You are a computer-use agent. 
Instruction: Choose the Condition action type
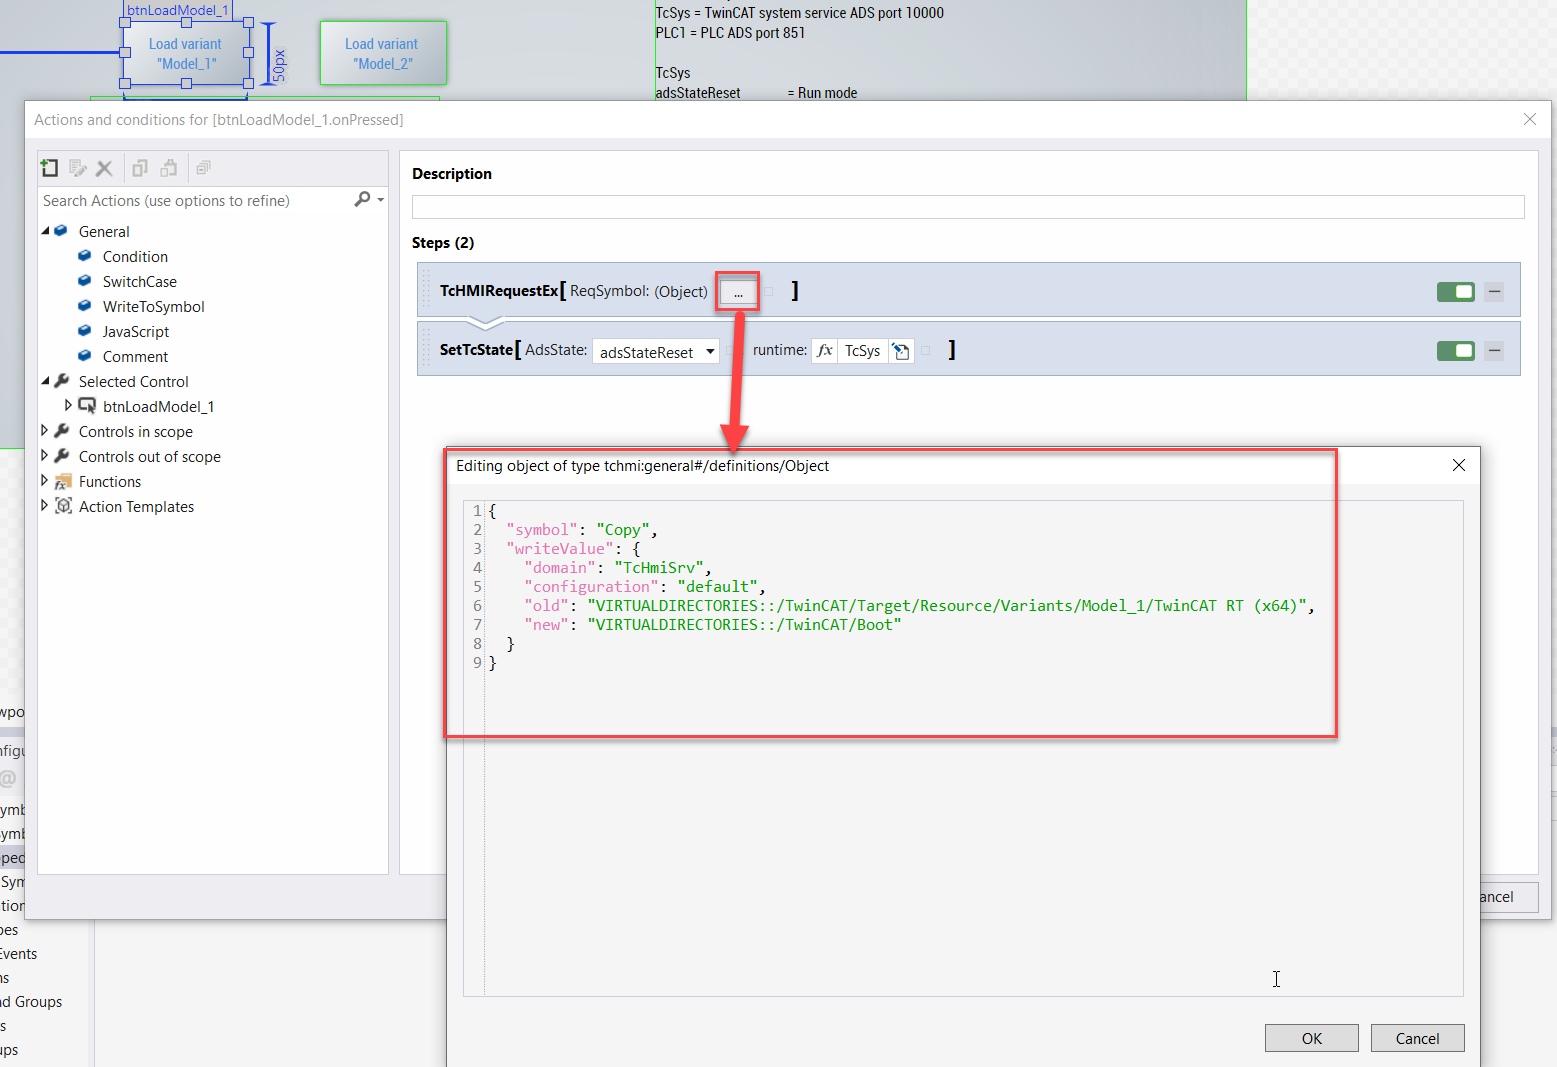[135, 256]
